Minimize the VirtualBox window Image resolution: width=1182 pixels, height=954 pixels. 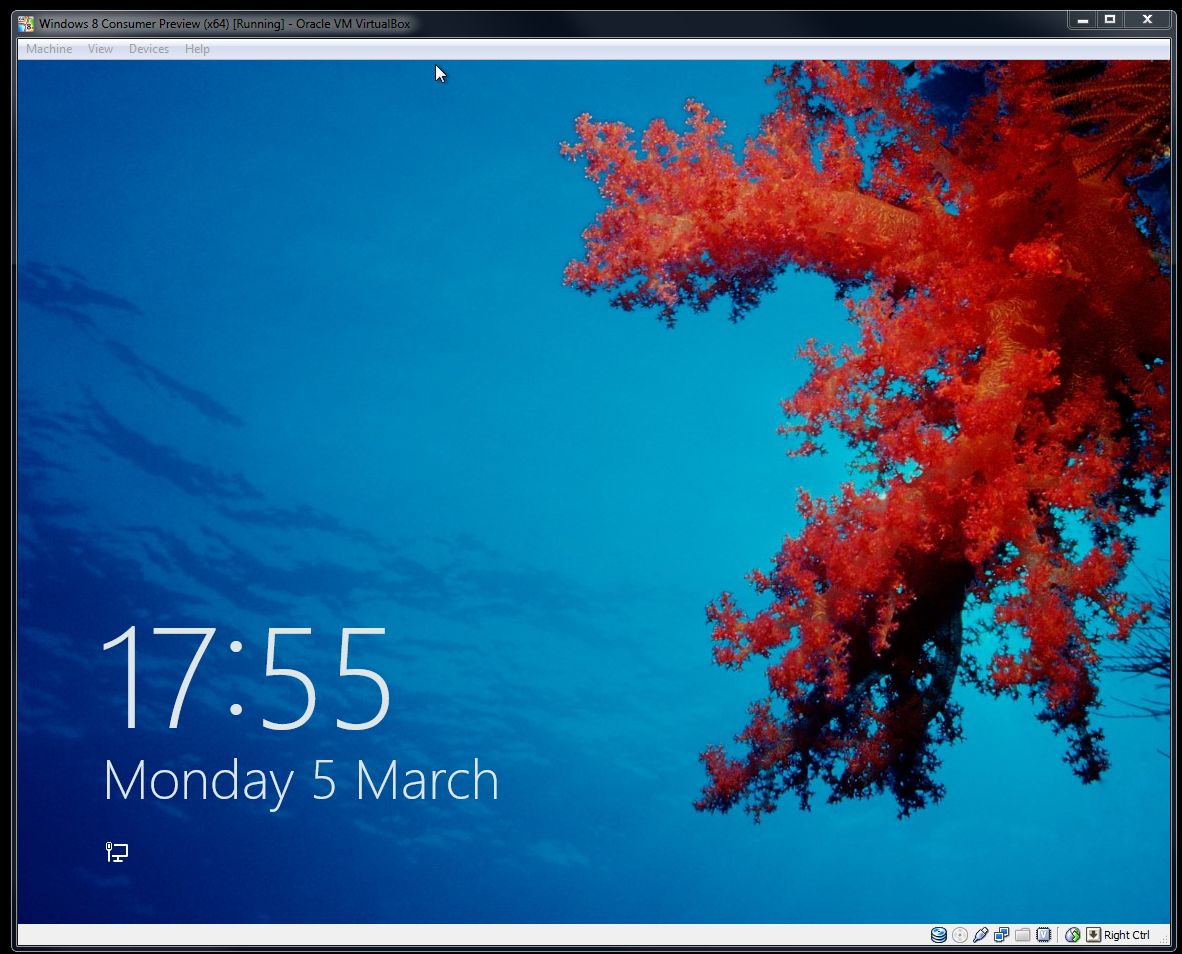[x=1082, y=20]
